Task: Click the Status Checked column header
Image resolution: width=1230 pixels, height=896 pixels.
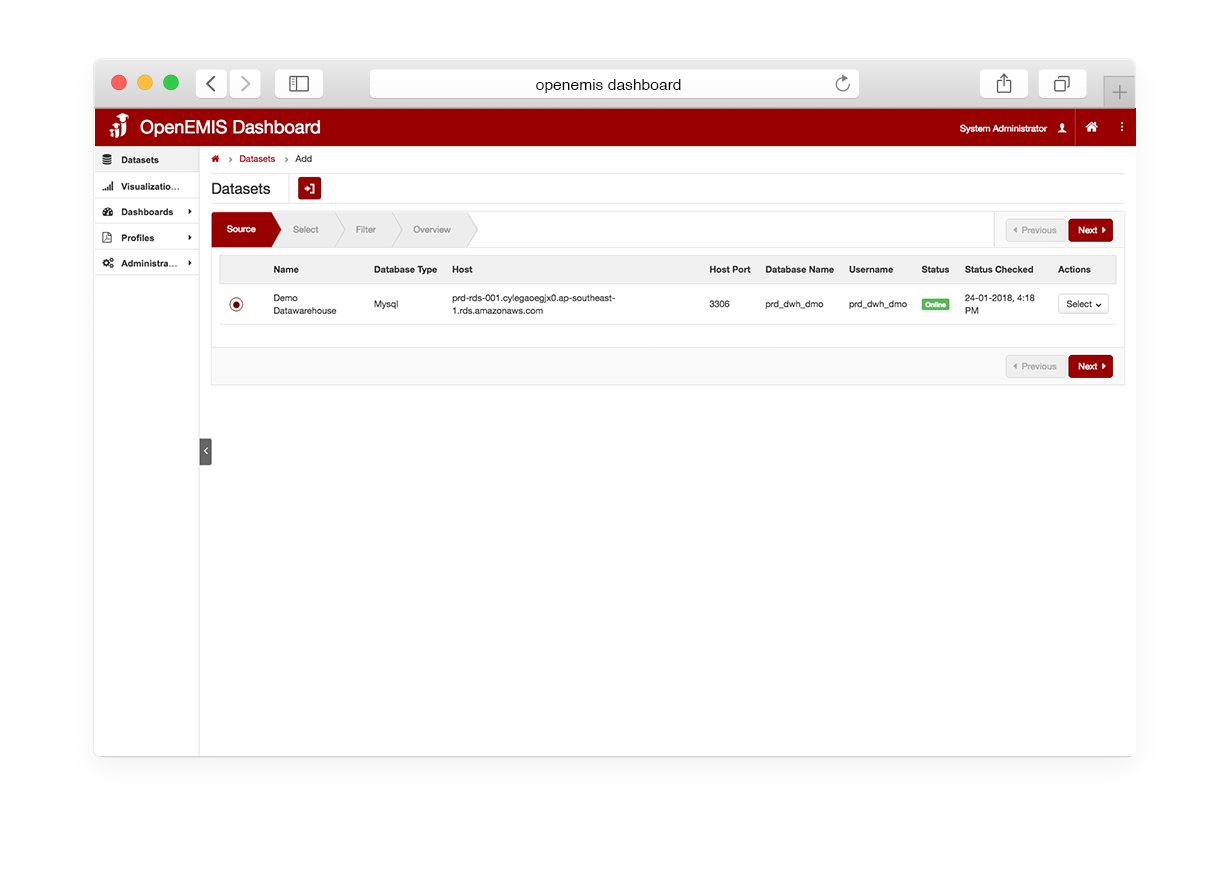Action: [999, 269]
